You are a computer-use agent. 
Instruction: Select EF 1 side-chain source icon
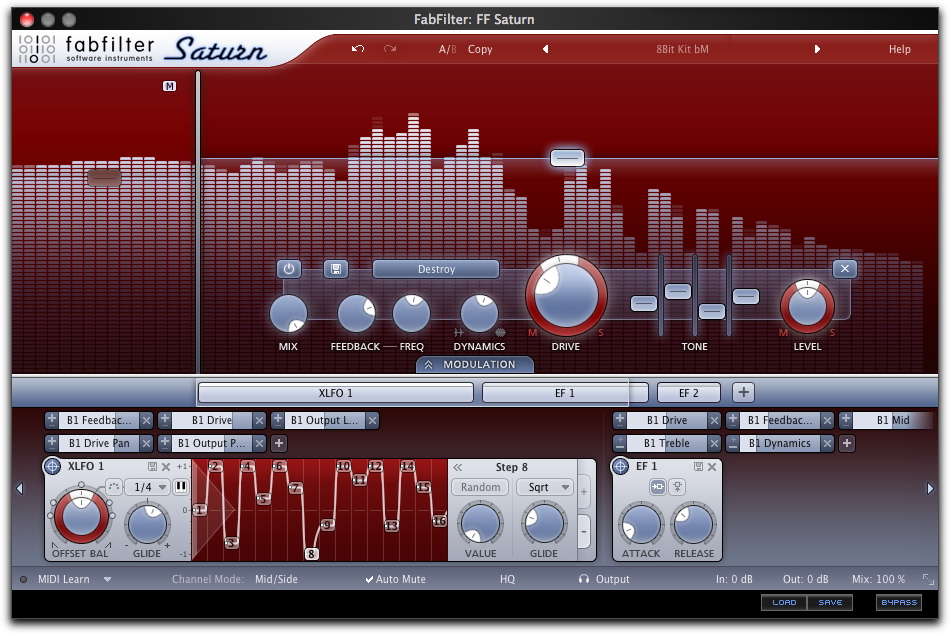(x=677, y=487)
